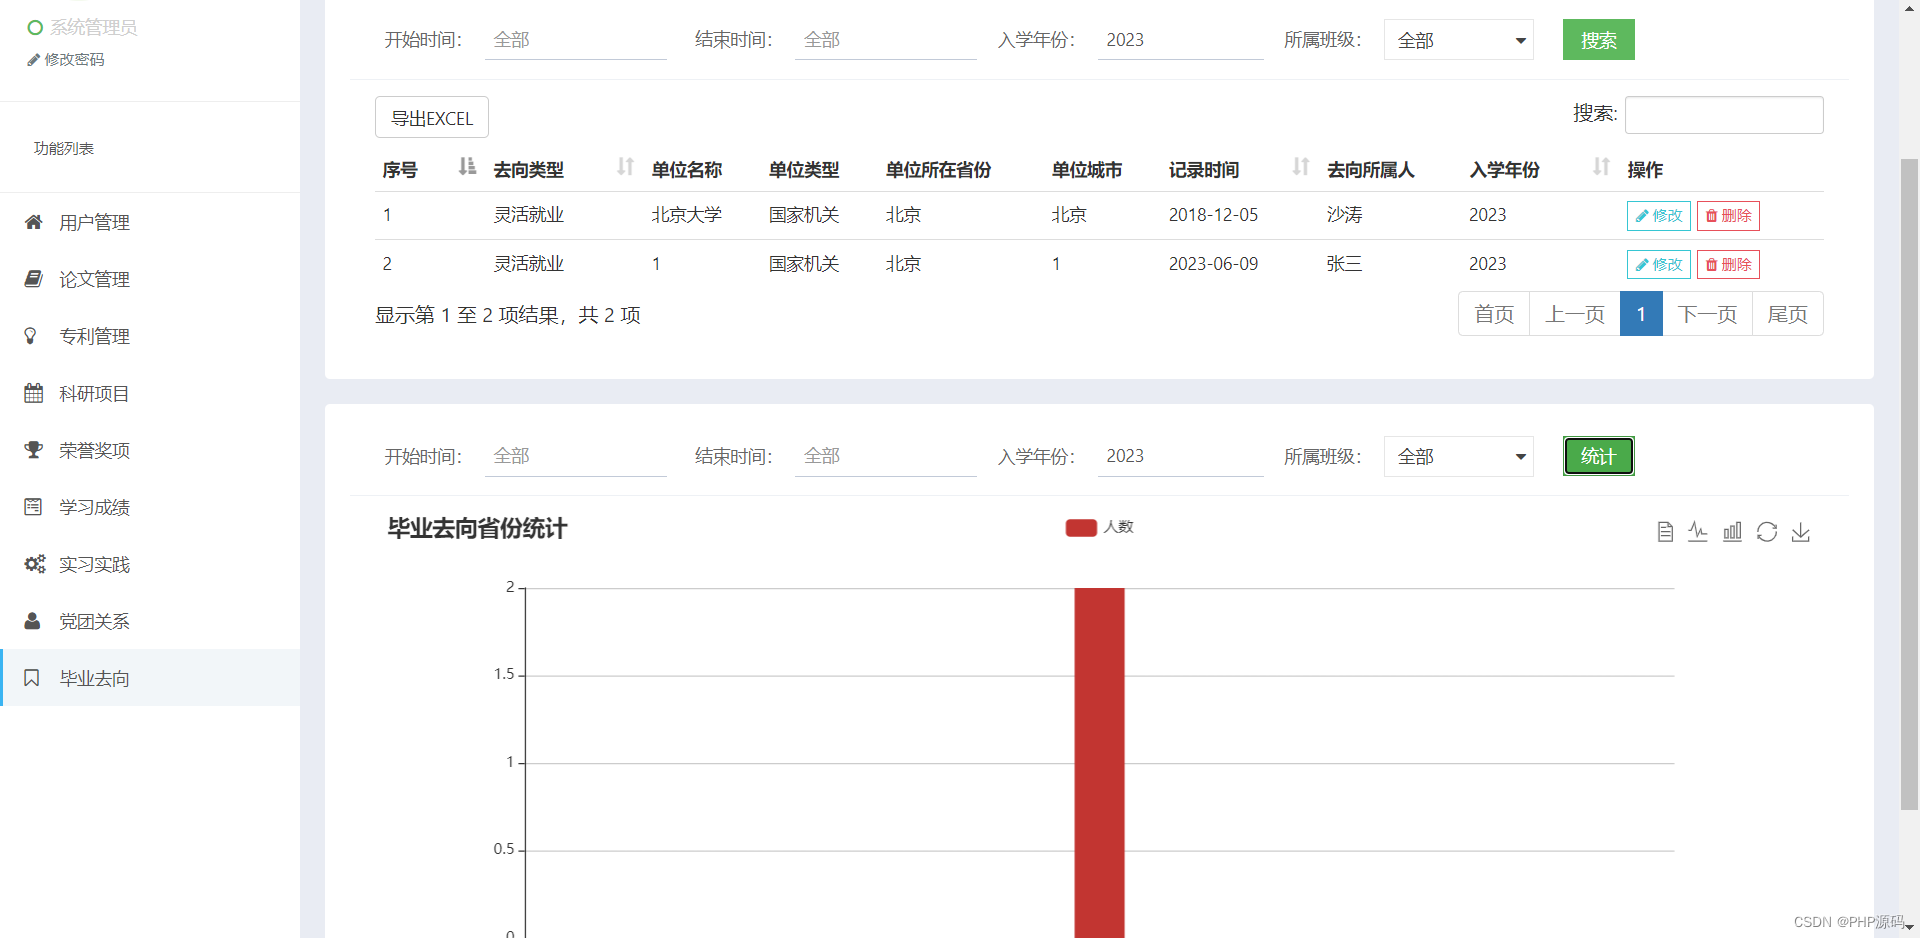
Task: Open 学习成绩 menu
Action: (150, 507)
